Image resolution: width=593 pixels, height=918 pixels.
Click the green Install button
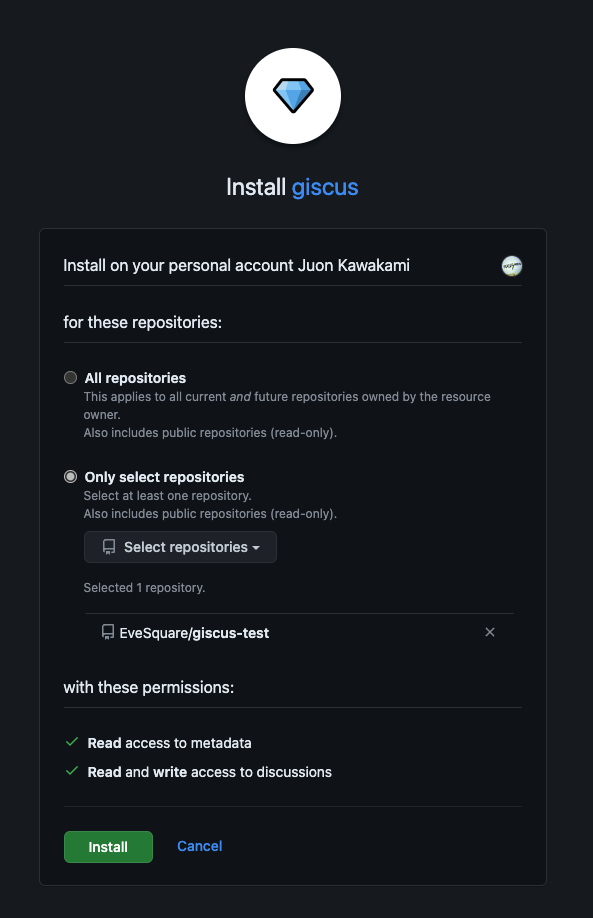(x=108, y=847)
